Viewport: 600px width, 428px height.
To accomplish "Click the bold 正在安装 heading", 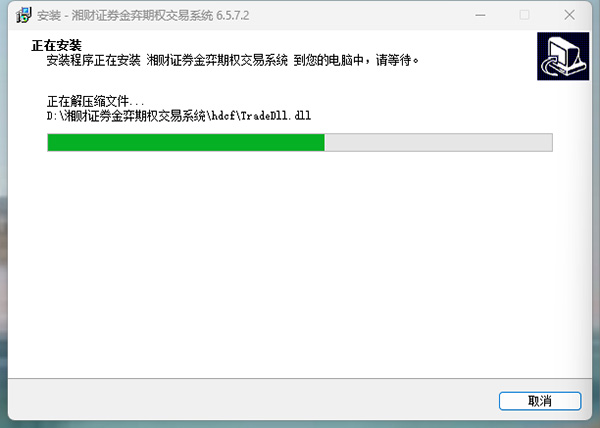I will click(x=56, y=45).
